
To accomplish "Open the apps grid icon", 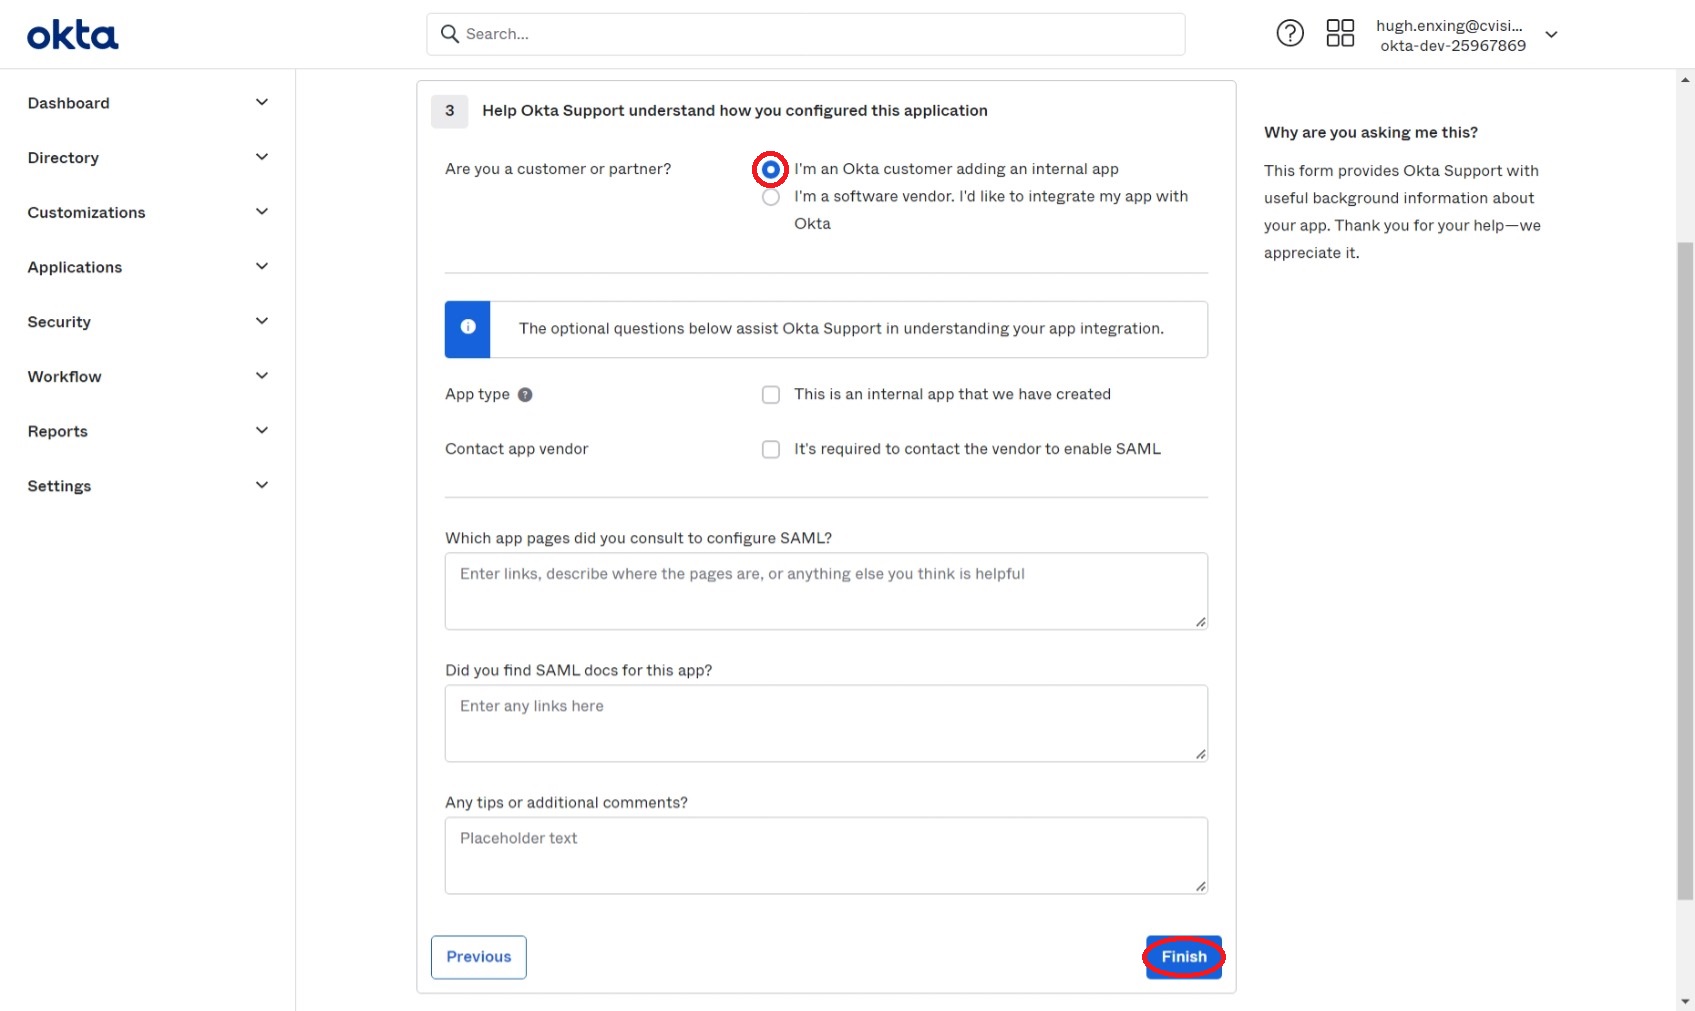I will coord(1340,34).
